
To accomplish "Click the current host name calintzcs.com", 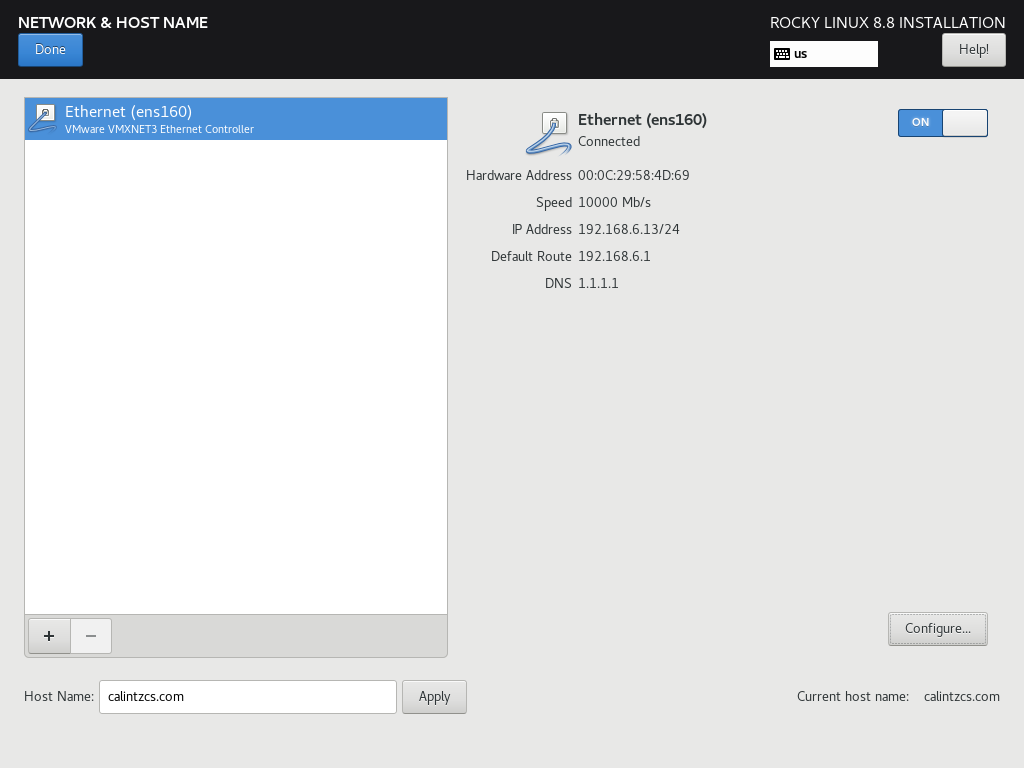I will pyautogui.click(x=961, y=696).
